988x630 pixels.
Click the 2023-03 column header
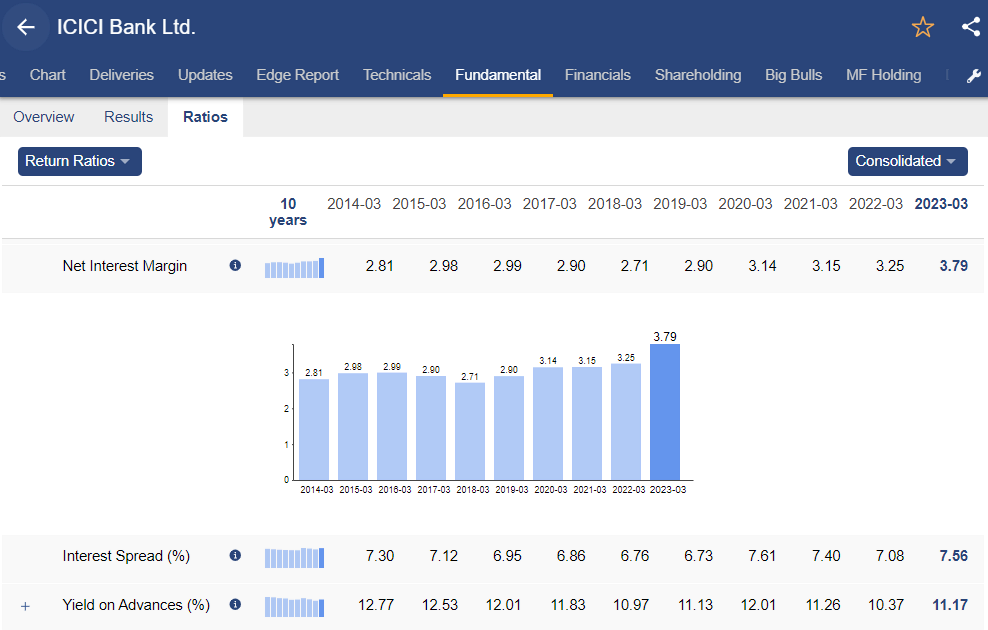(x=941, y=204)
